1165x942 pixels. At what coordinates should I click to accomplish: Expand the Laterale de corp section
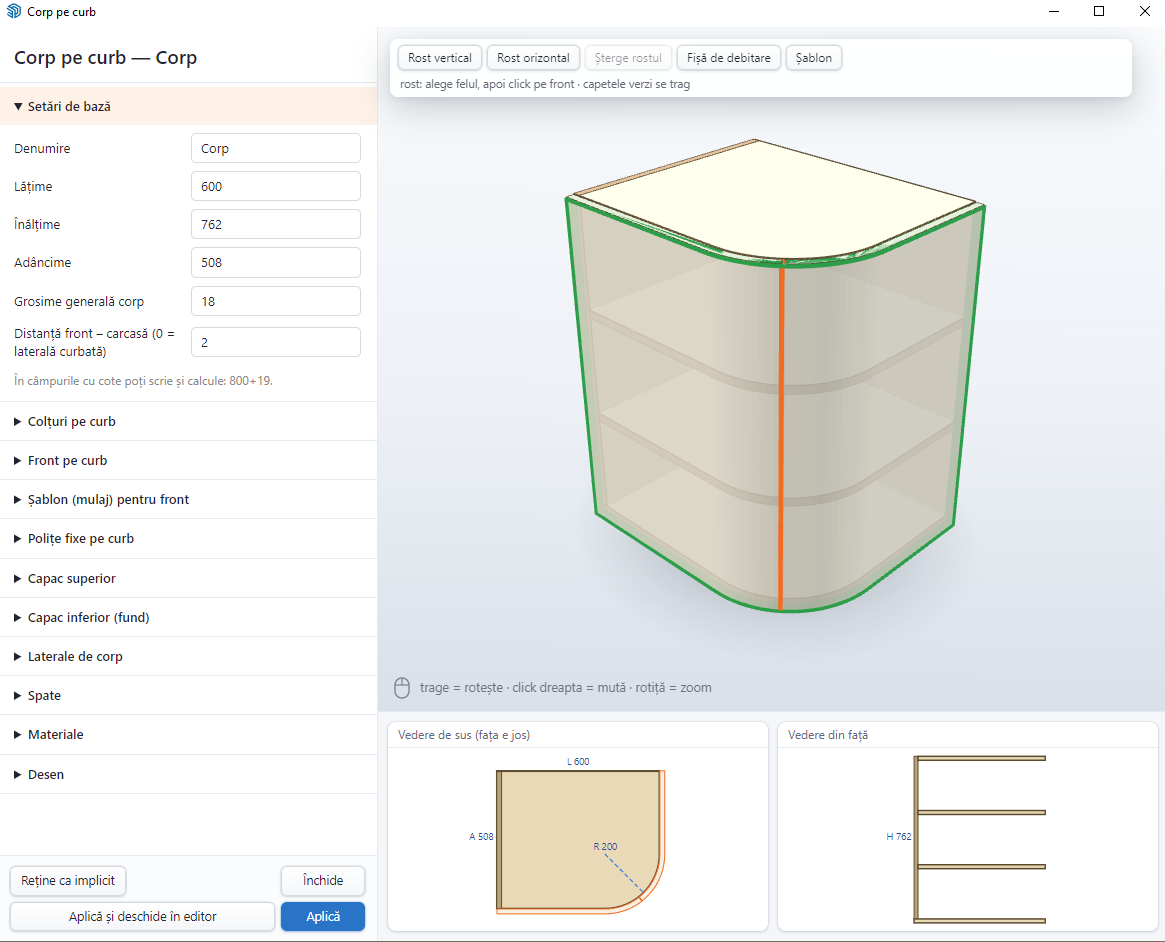[x=189, y=656]
